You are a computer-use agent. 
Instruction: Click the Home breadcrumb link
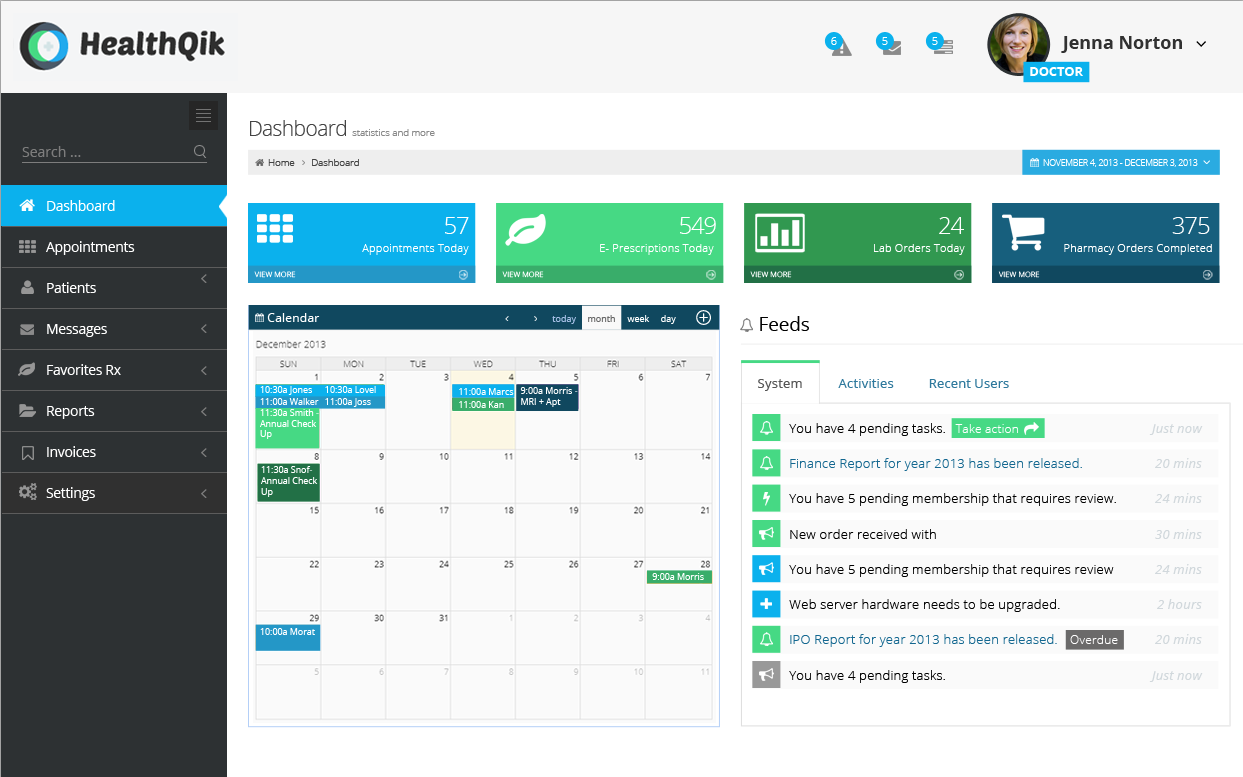click(281, 162)
